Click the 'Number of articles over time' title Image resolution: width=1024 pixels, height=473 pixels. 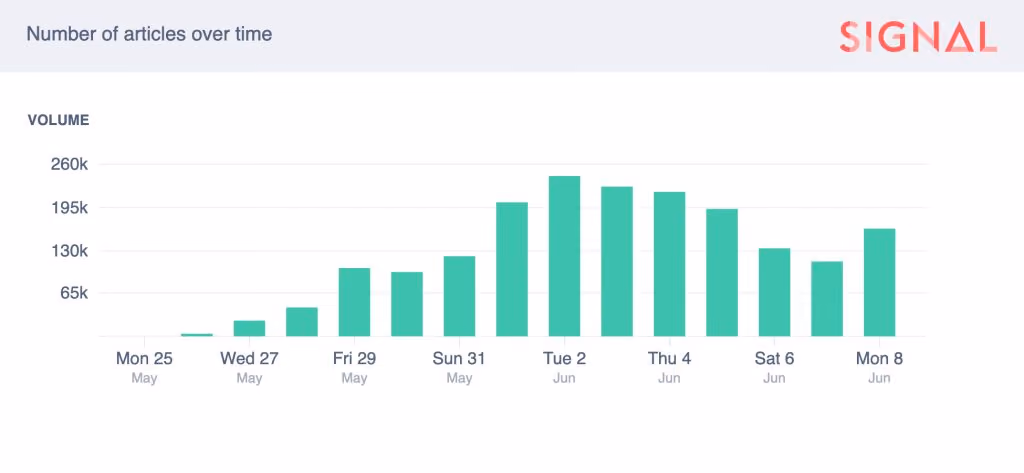coord(149,34)
